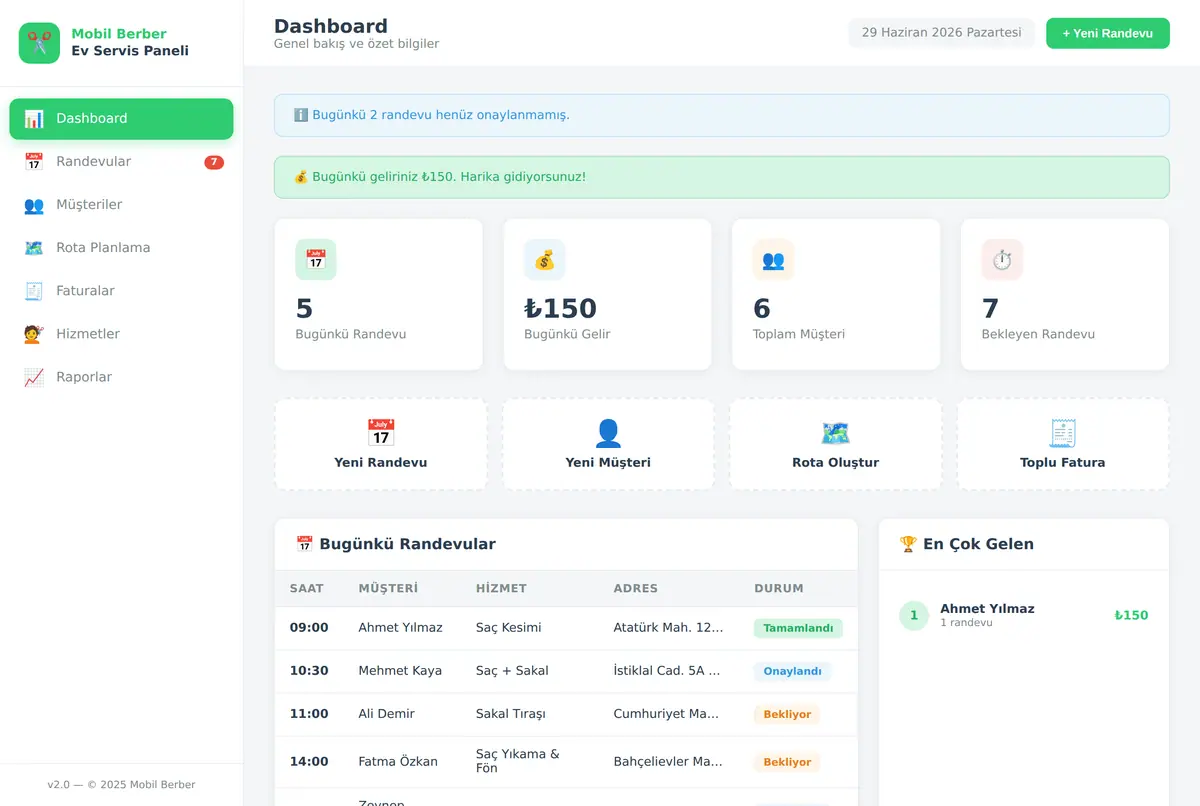Viewport: 1200px width, 806px height.
Task: Click the Hizmetler haircut icon in sidebar
Action: tap(34, 334)
